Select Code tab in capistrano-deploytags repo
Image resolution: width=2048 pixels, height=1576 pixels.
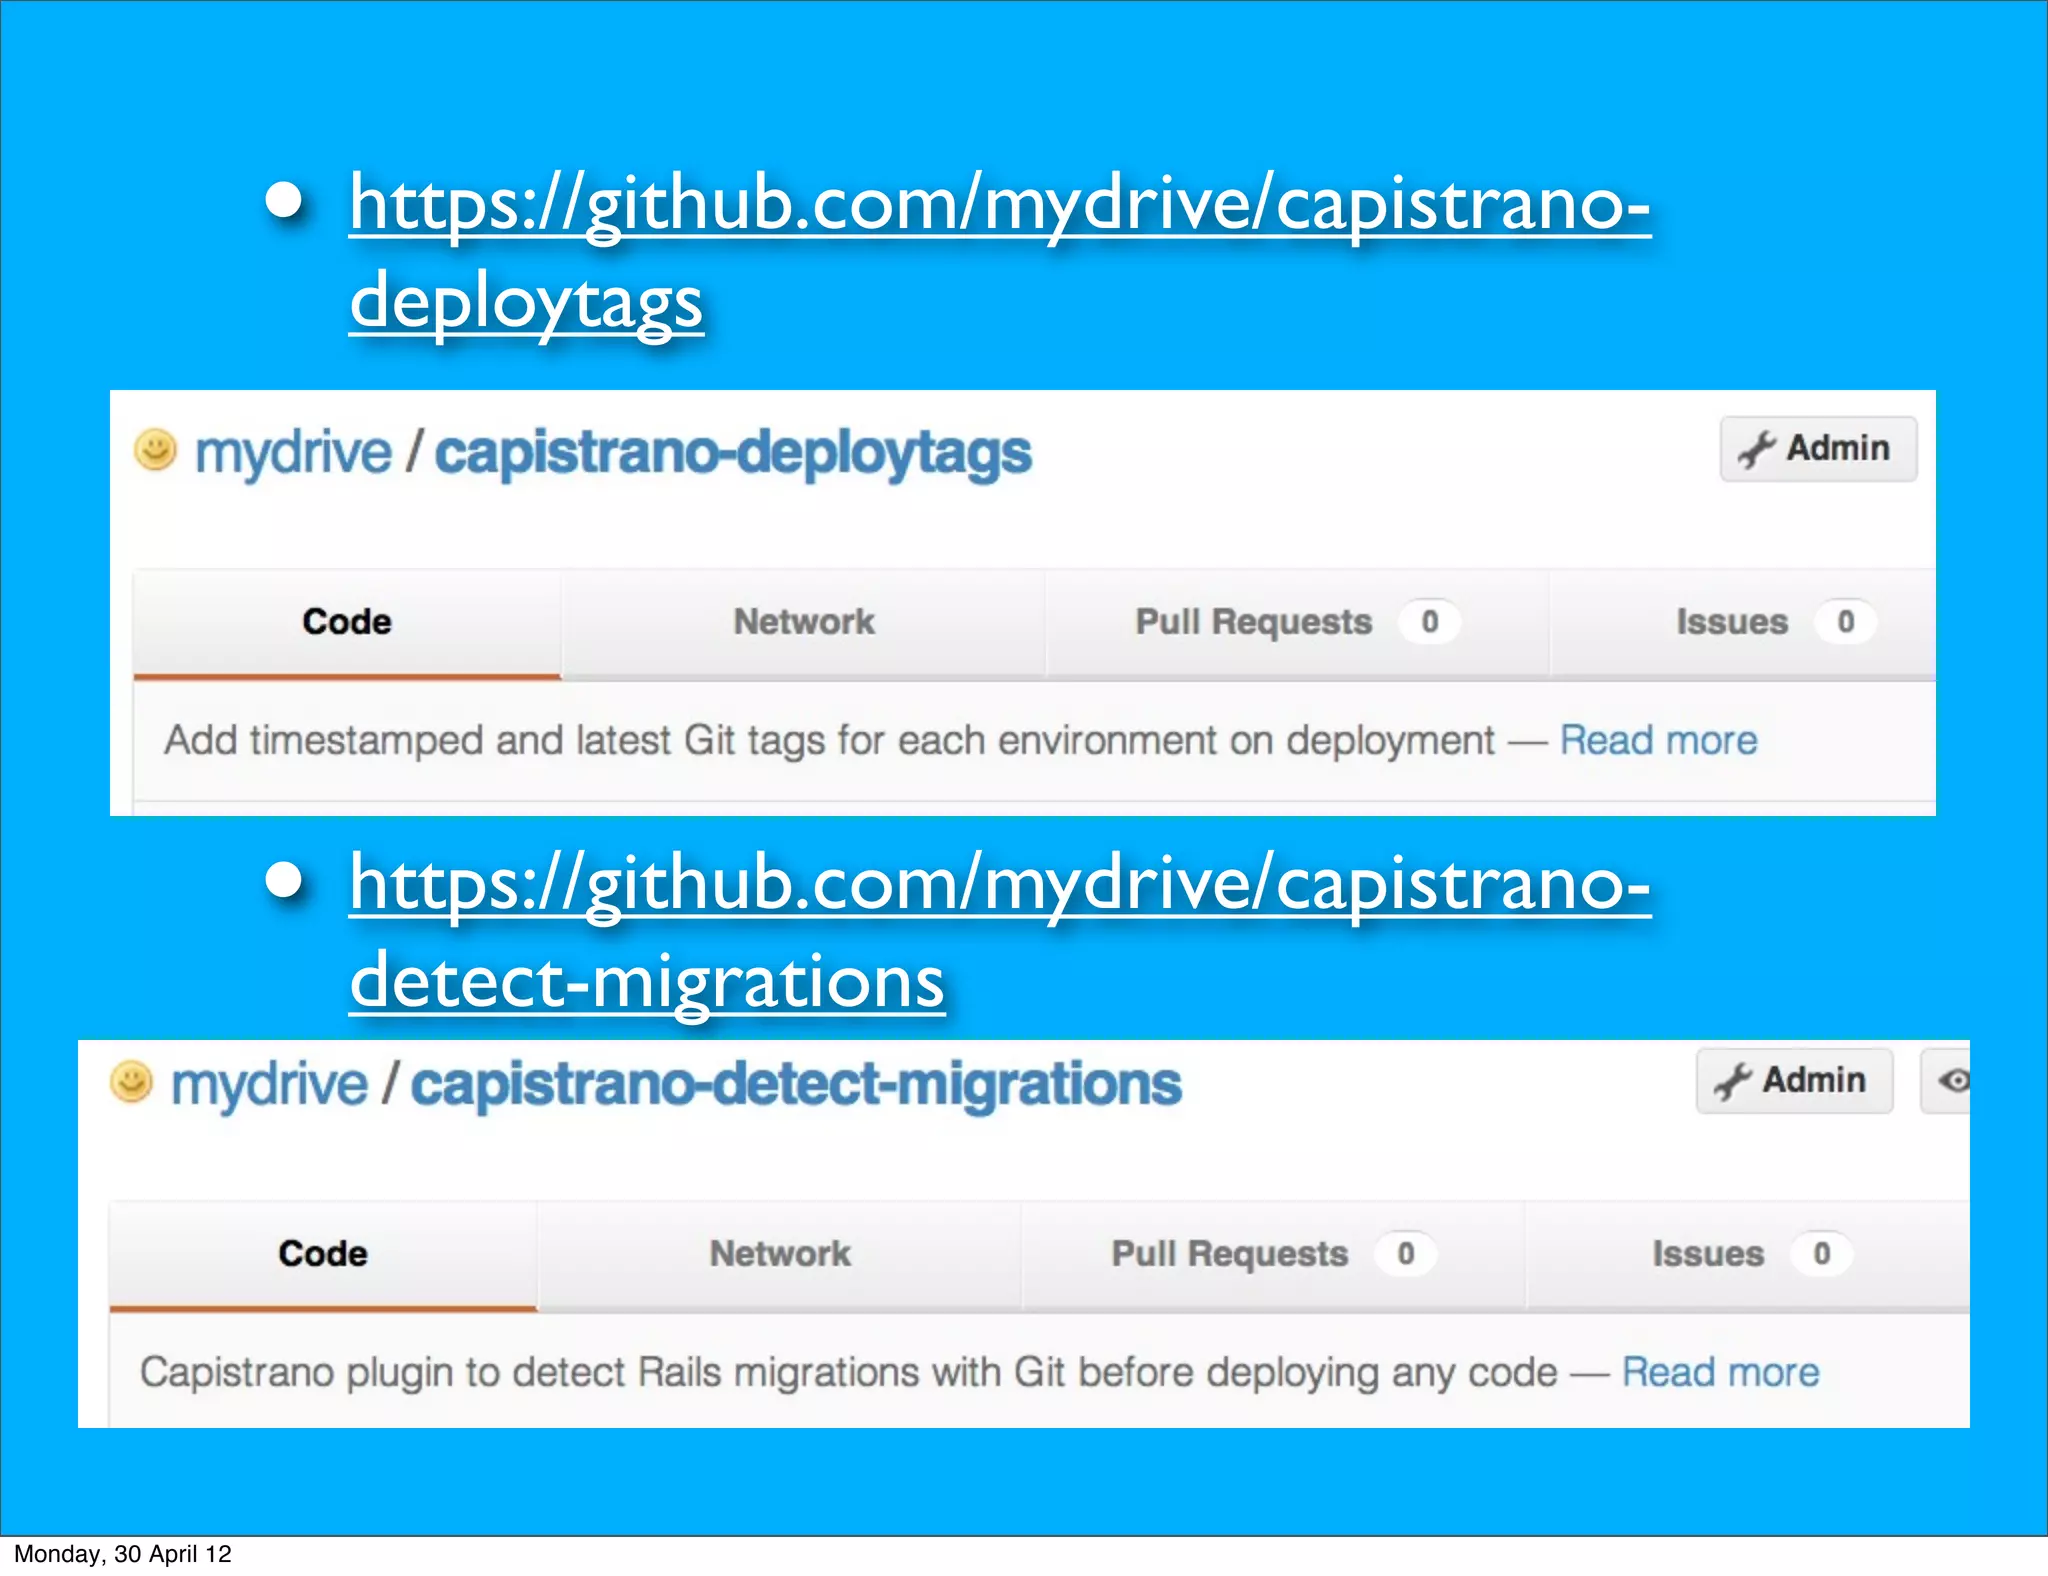(x=347, y=623)
